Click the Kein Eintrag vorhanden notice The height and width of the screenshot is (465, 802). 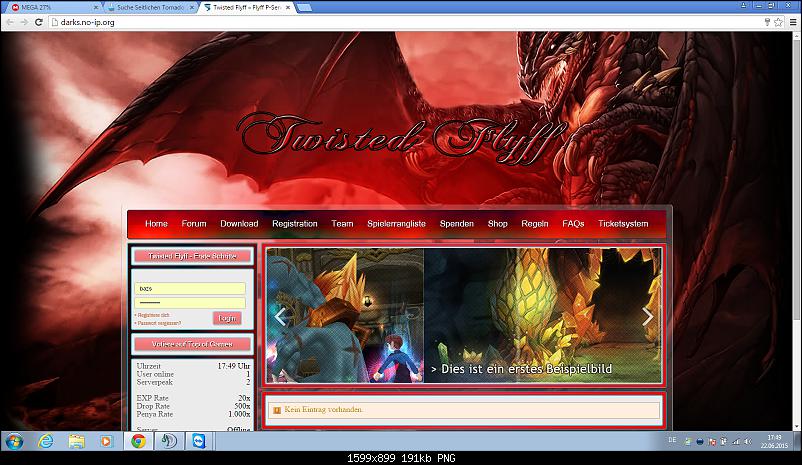463,410
